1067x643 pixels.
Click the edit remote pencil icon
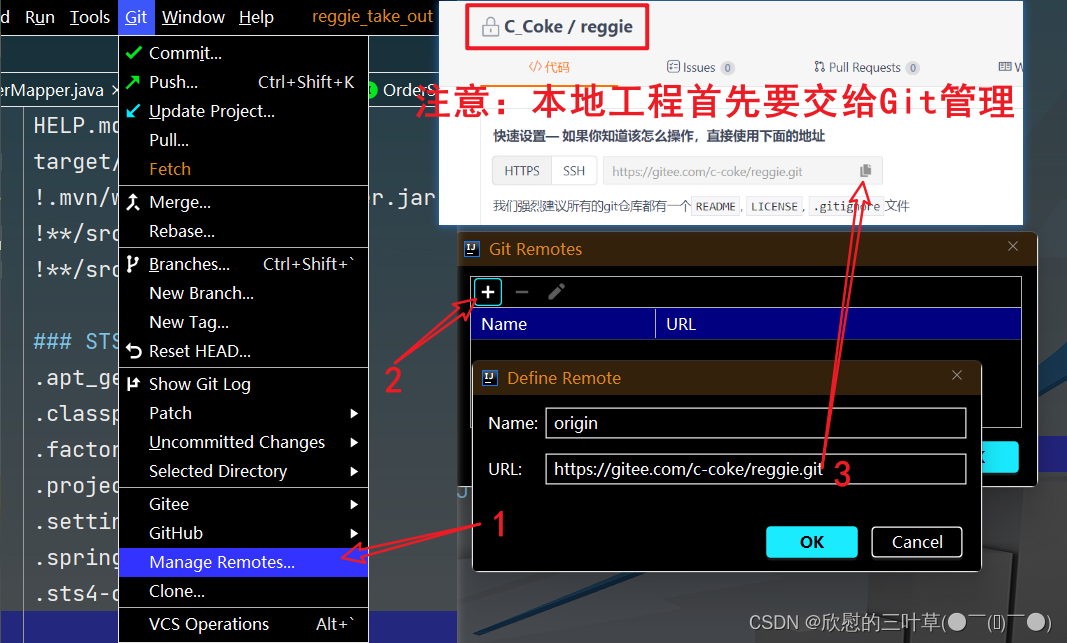coord(556,292)
